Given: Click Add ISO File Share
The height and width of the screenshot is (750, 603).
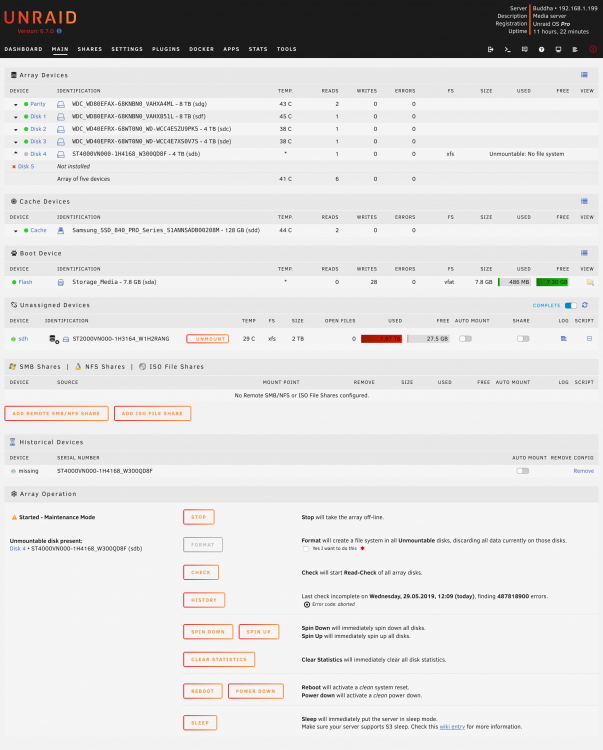Looking at the screenshot, I should point(153,413).
